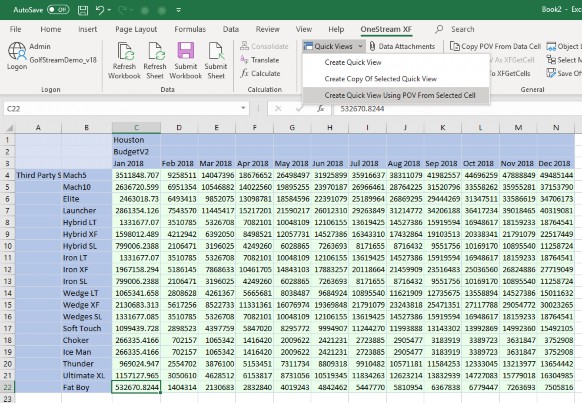Click the Refresh Sheet icon
Image resolution: width=582 pixels, height=403 pixels.
coord(155,52)
